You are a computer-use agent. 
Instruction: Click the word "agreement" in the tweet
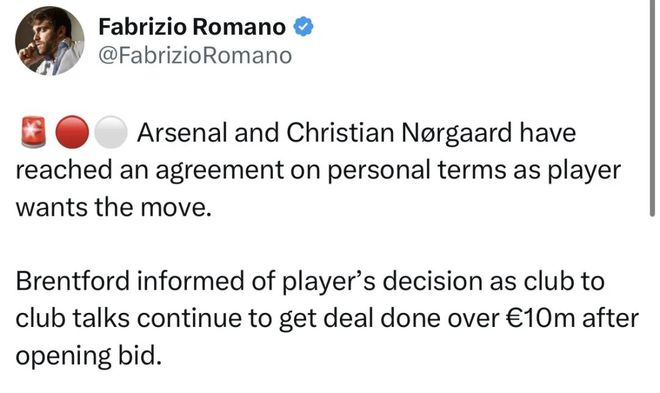[220, 172]
